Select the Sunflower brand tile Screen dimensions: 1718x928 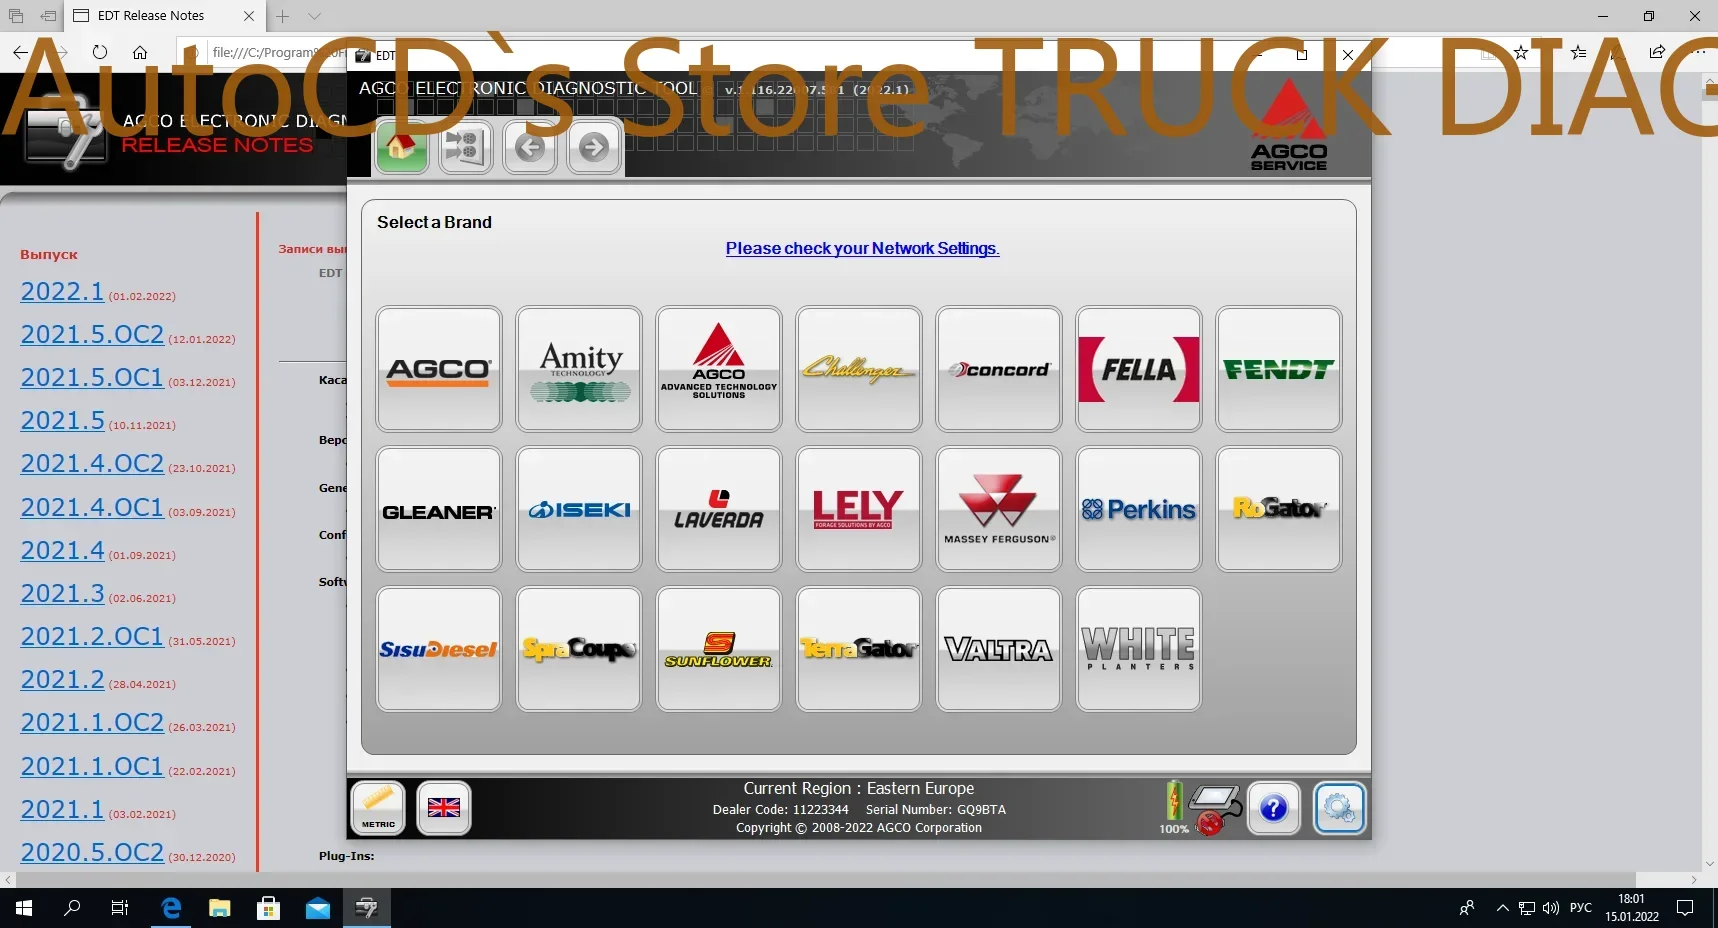pos(719,649)
